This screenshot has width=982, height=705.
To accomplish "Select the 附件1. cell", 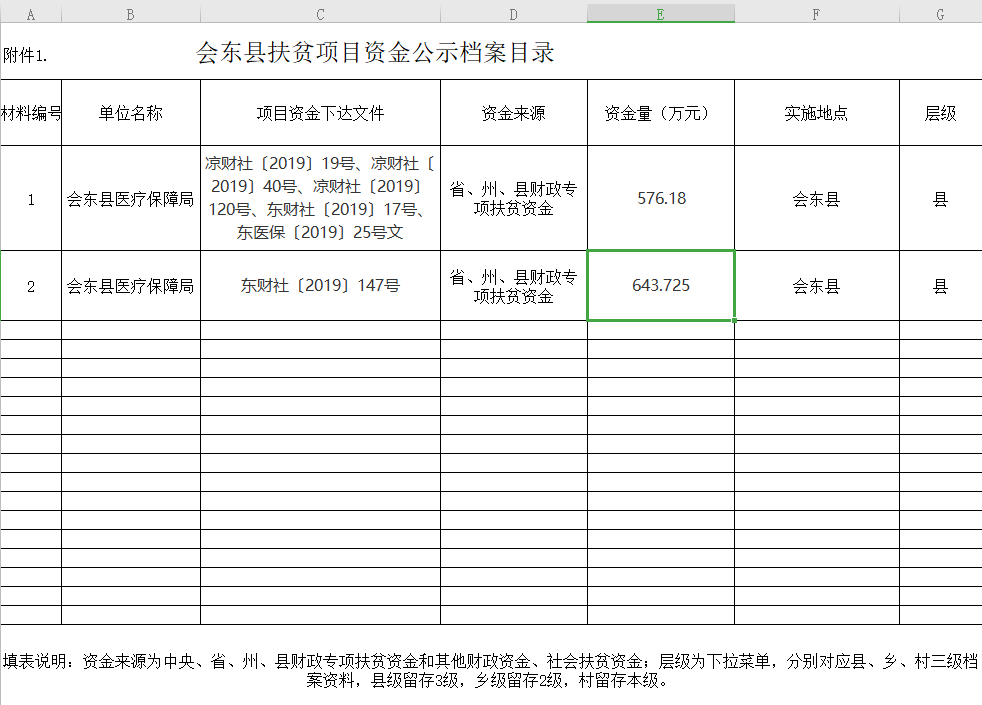I will pos(26,56).
